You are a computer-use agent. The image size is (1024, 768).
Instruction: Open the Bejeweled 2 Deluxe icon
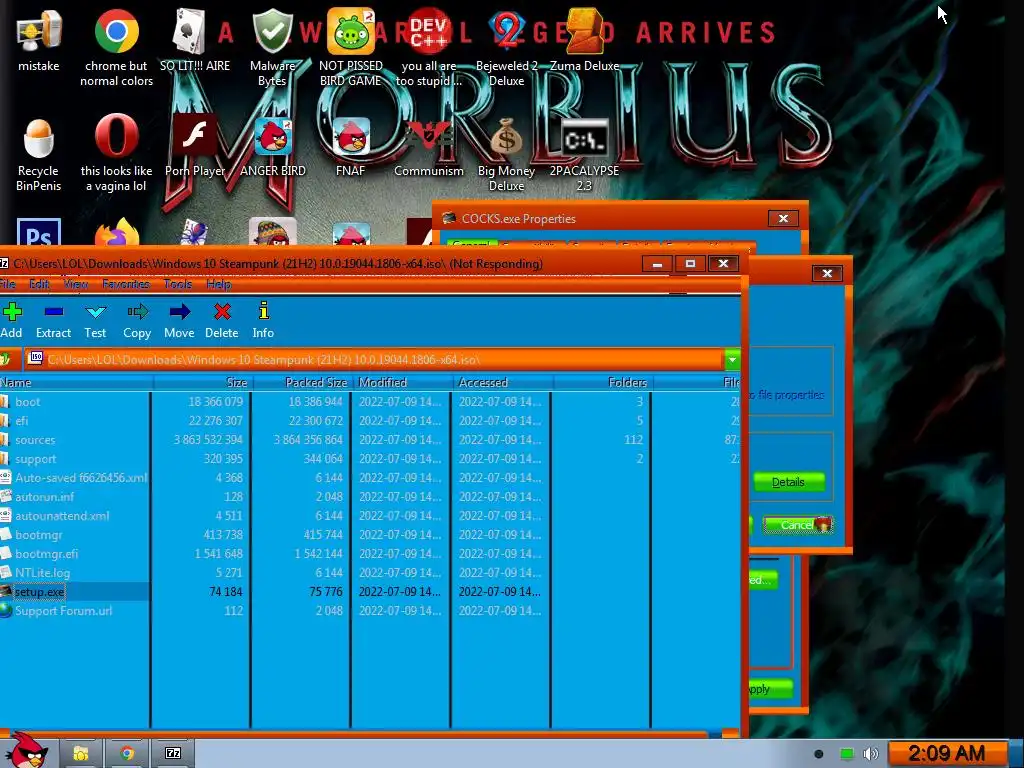click(x=507, y=47)
